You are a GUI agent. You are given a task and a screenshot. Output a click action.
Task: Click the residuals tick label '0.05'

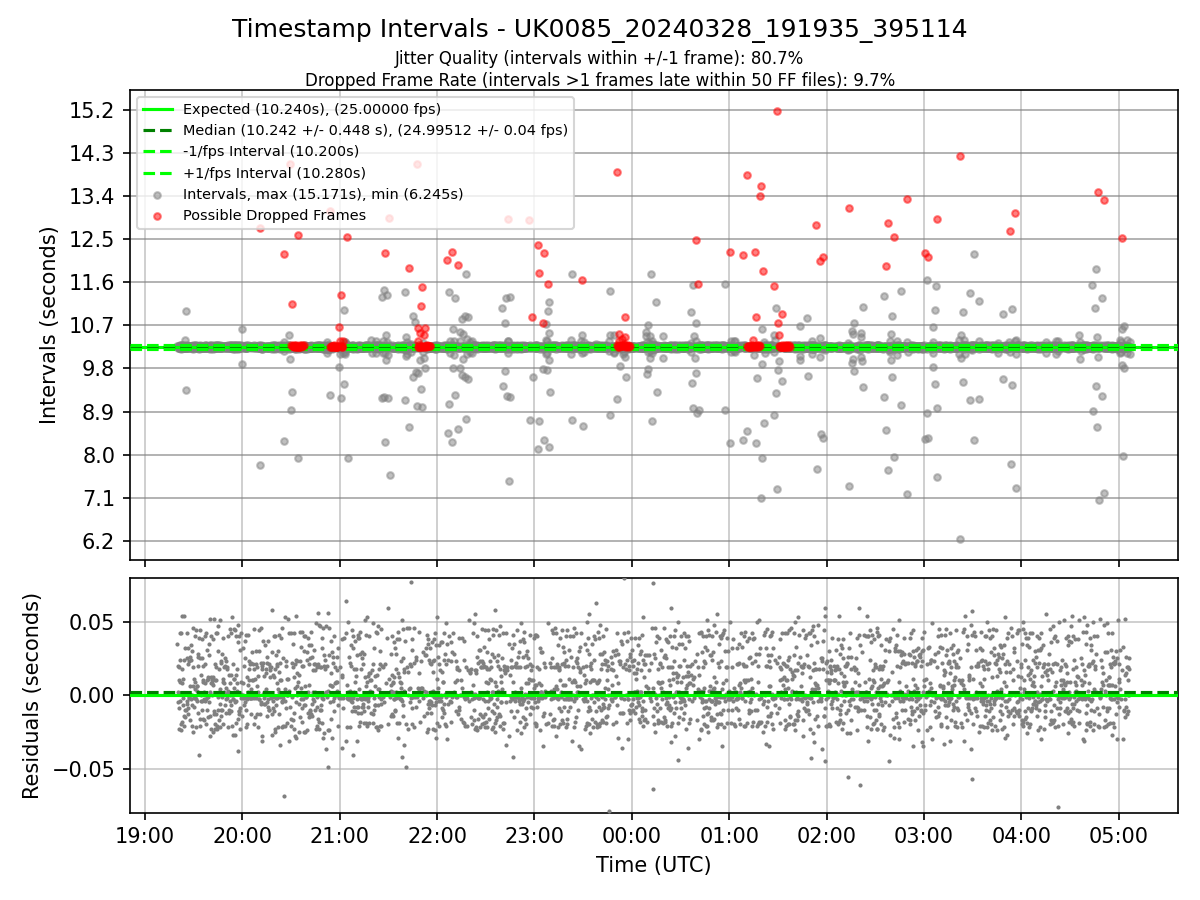click(92, 622)
